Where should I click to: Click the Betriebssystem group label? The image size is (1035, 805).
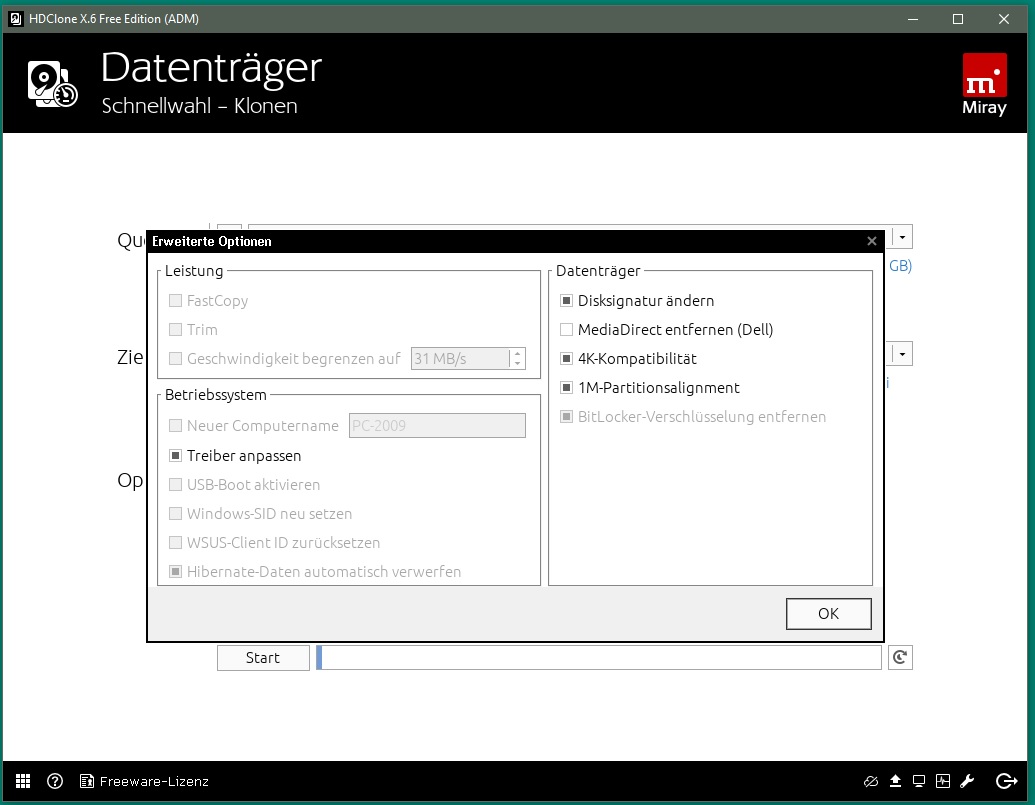[x=216, y=395]
